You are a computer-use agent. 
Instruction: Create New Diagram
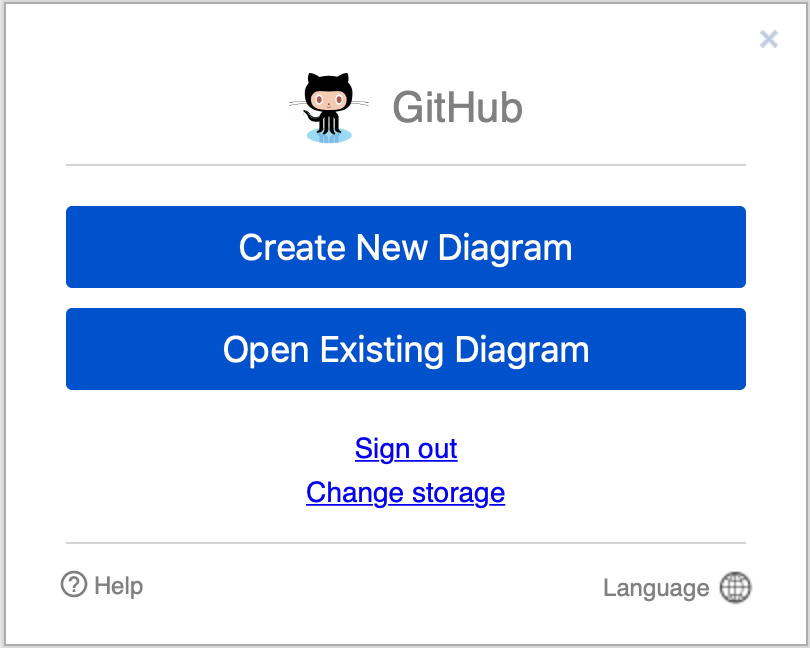coord(405,247)
